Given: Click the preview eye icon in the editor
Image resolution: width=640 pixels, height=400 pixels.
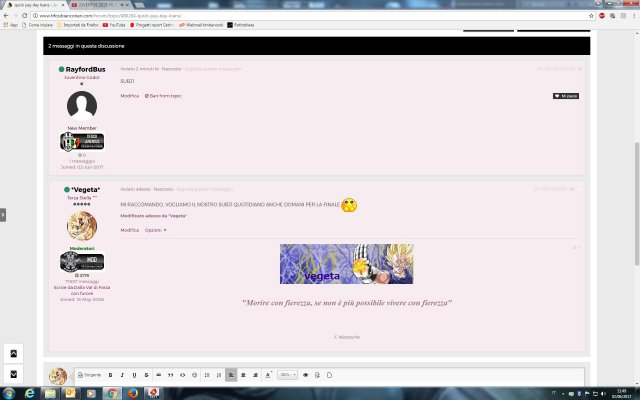Looking at the screenshot, I should pyautogui.click(x=305, y=375).
